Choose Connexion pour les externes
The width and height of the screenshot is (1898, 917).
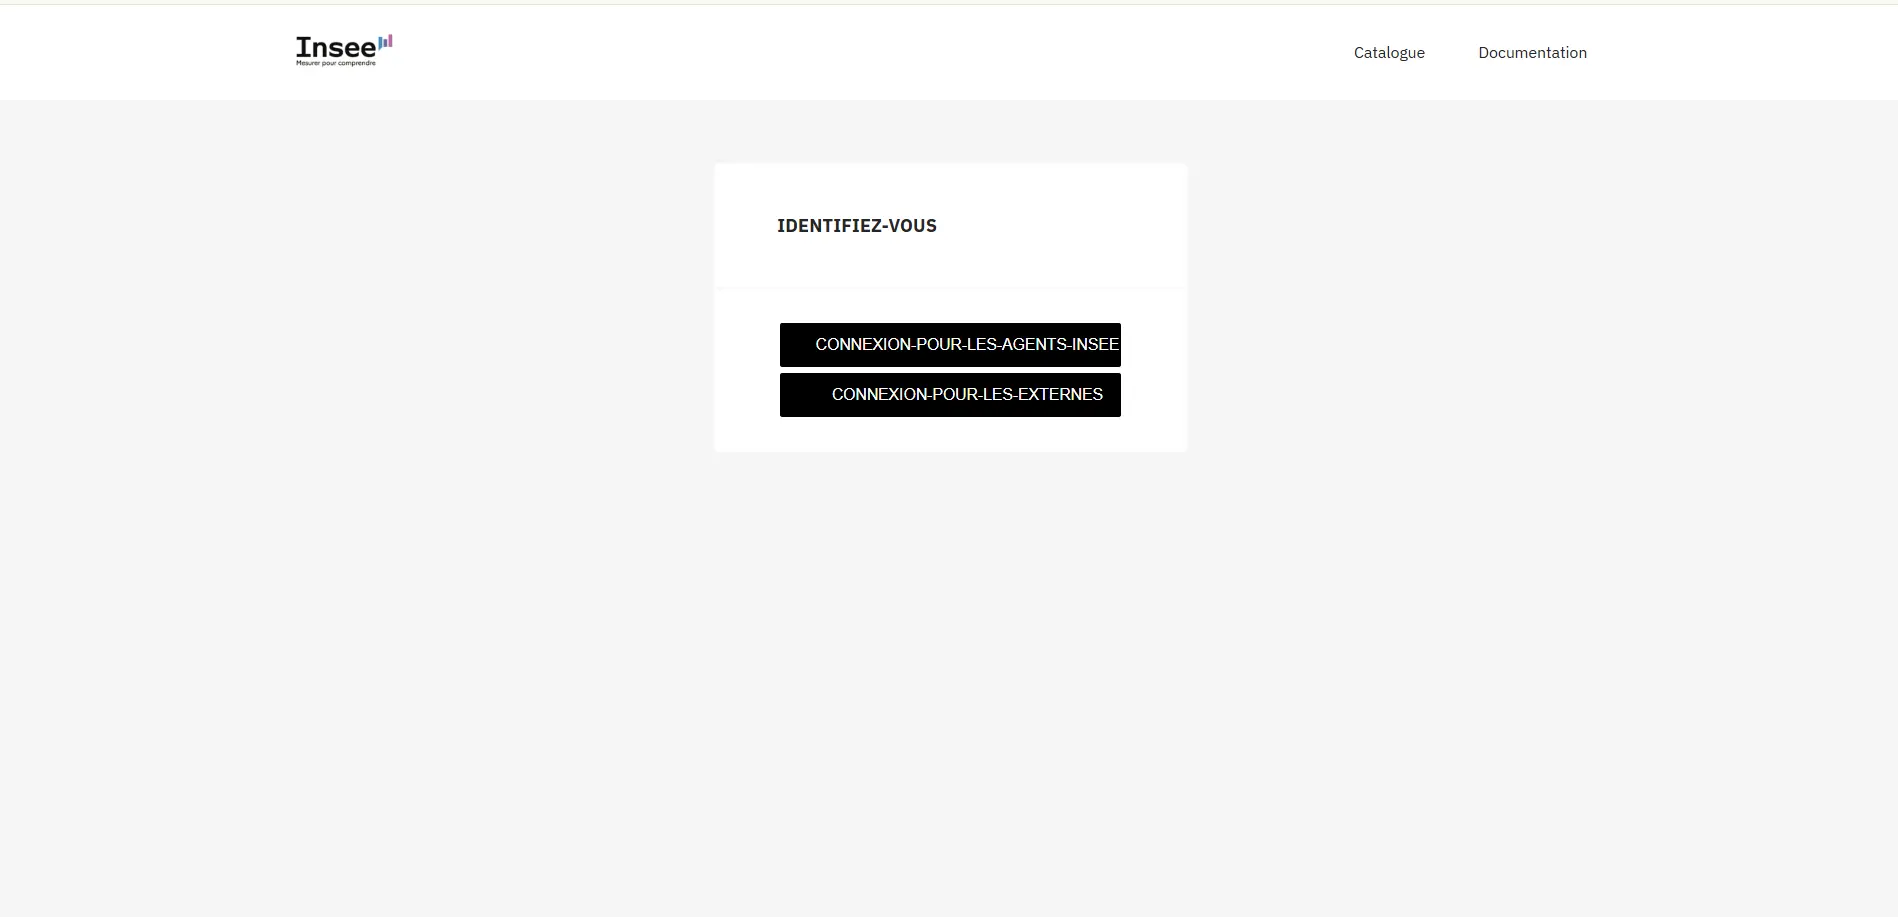(950, 395)
